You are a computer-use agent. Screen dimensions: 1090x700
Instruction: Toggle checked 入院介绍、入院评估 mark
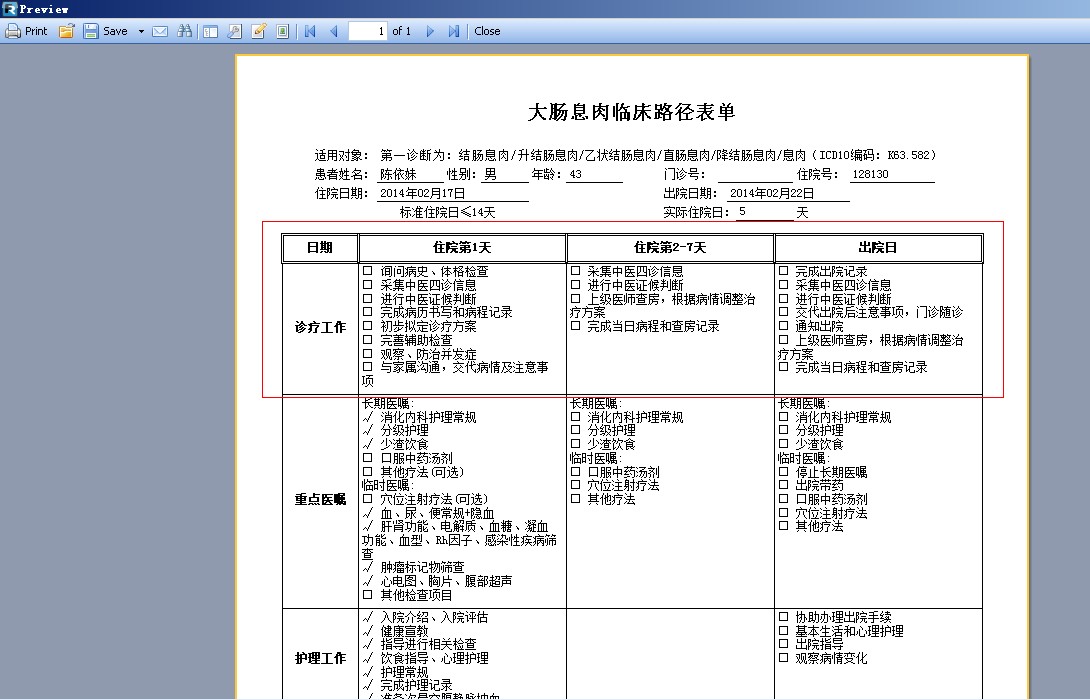368,617
